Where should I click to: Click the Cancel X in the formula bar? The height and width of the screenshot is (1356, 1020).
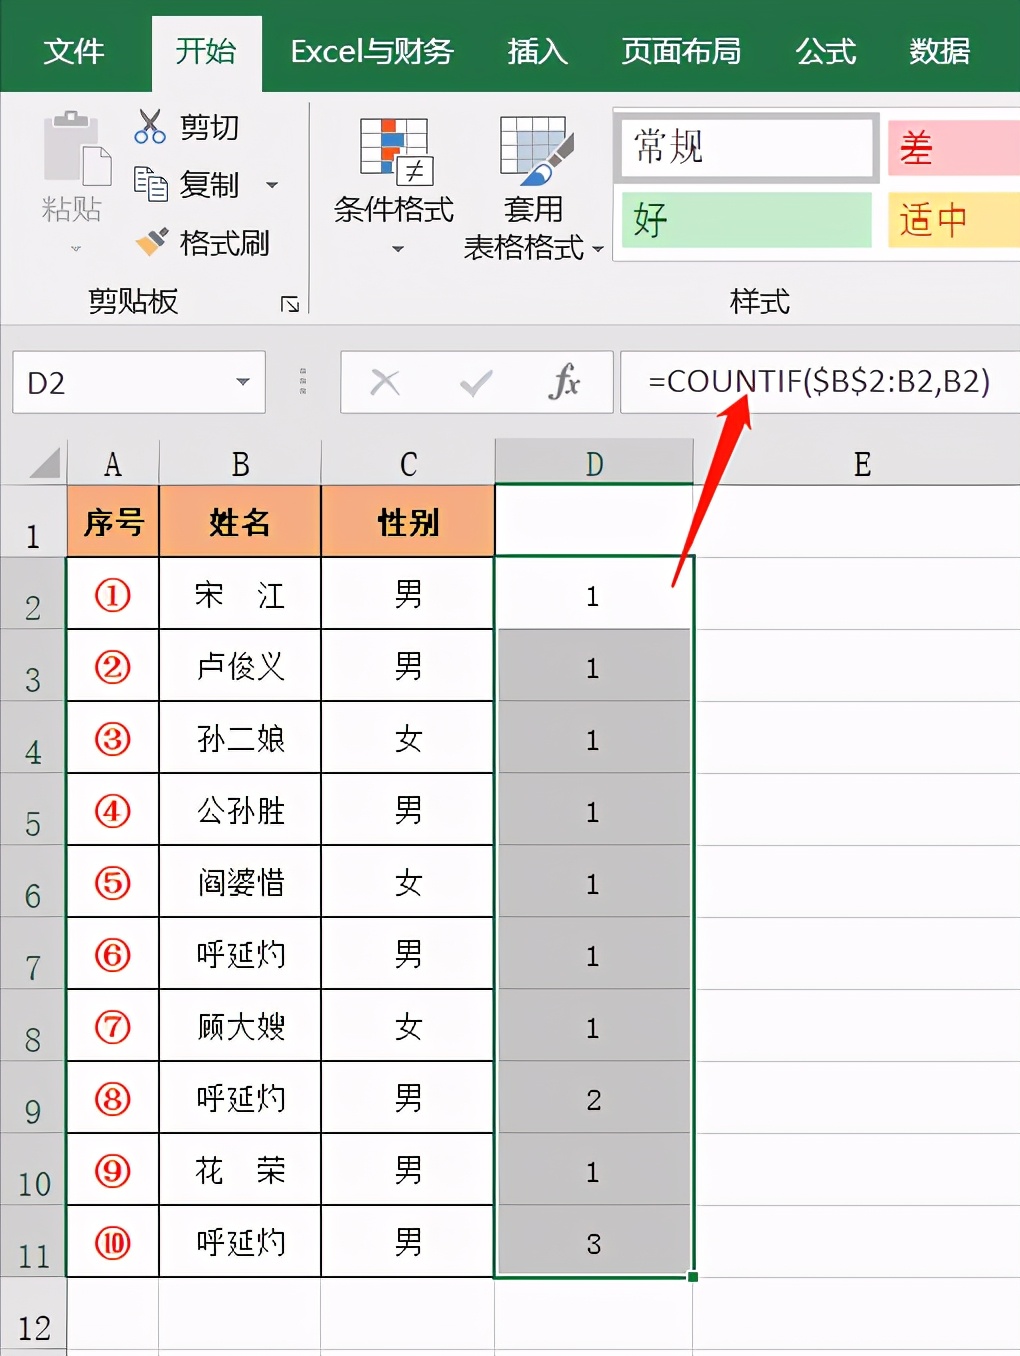tap(385, 382)
